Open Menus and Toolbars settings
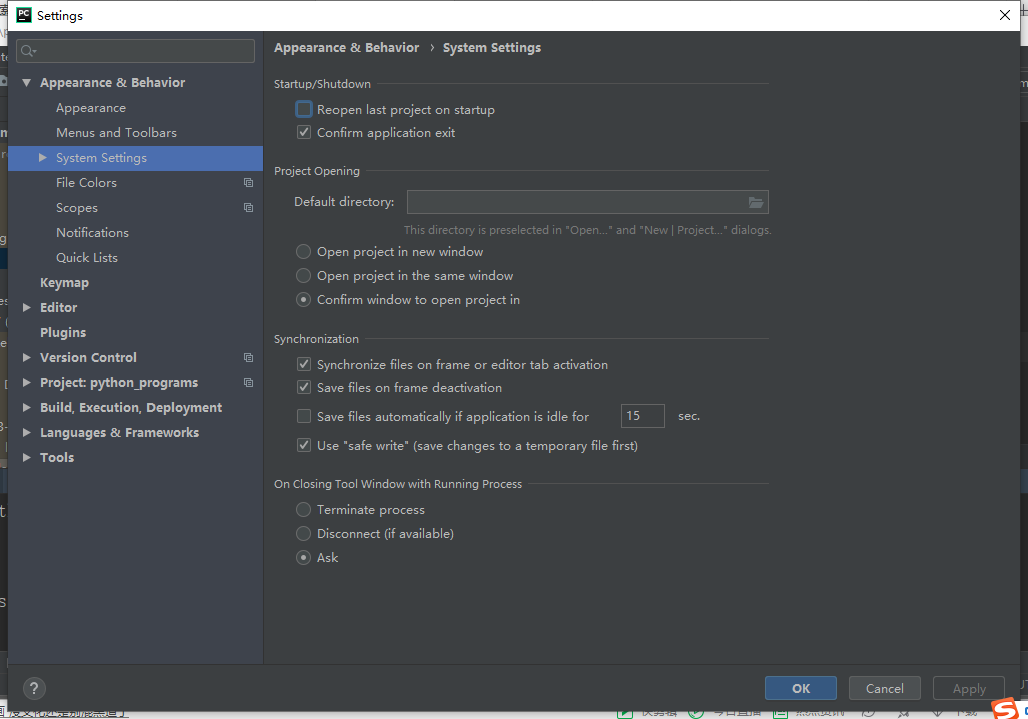Screen dimensions: 1028x719 click(x=116, y=133)
